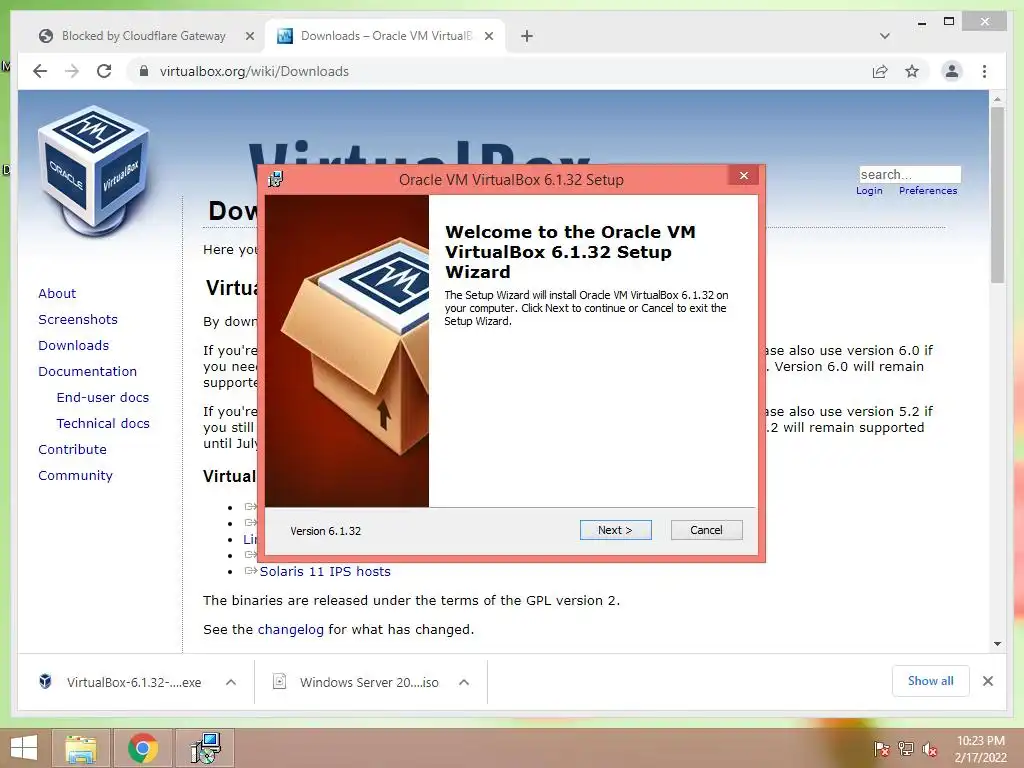This screenshot has height=768, width=1024.
Task: Click scrollbar up arrow on webpage
Action: [997, 99]
